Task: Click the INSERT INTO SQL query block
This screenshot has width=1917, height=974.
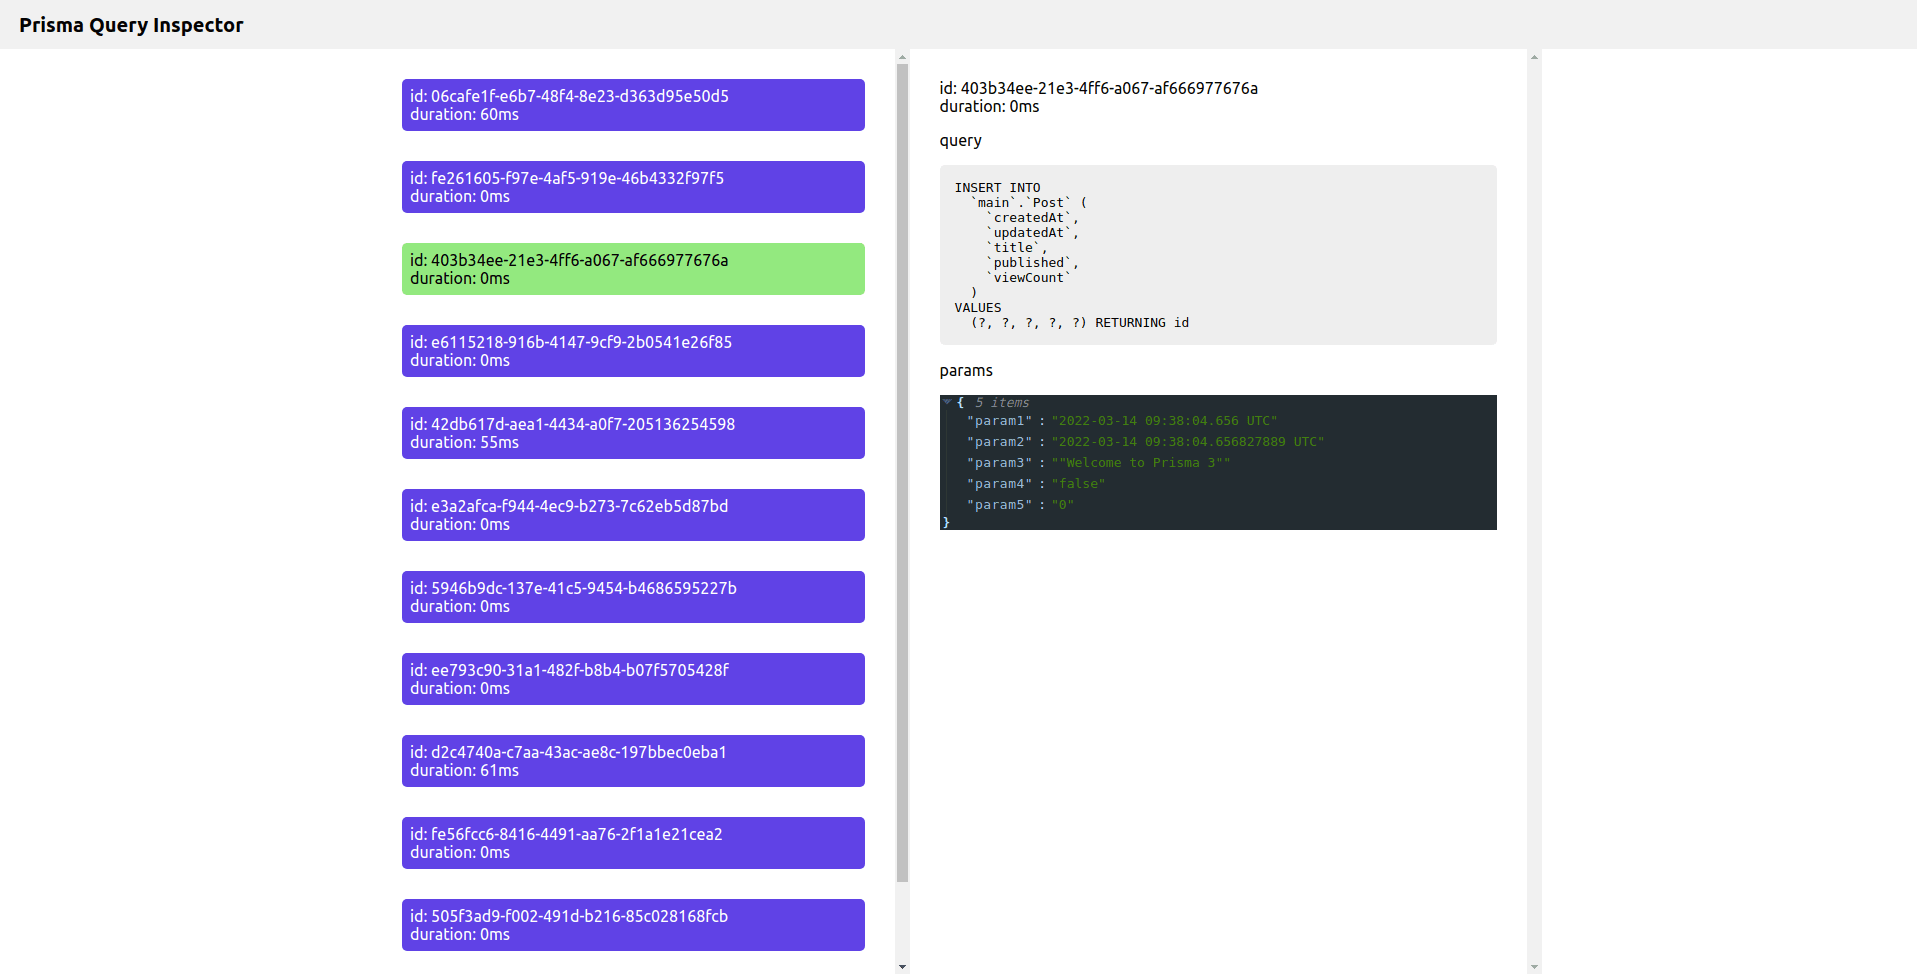Action: pos(1218,255)
